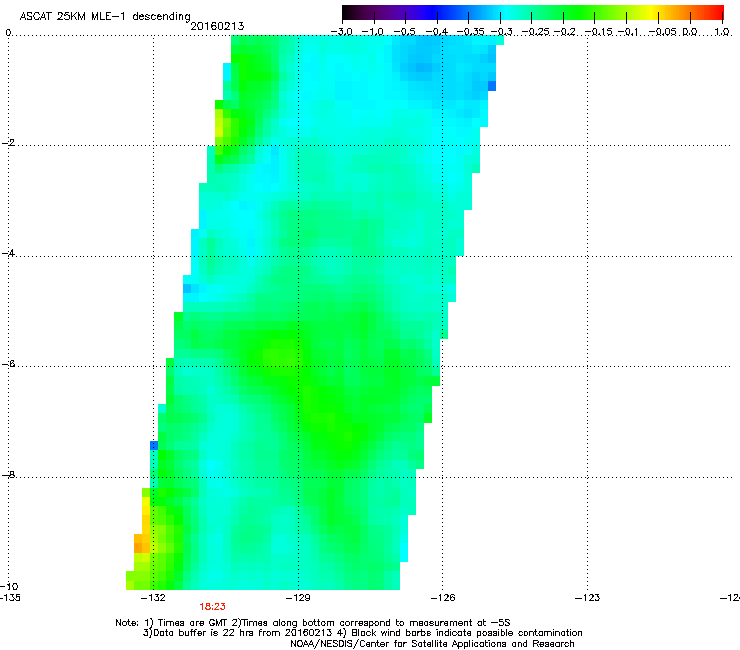740x650 pixels.
Task: Click the -6 latitude axis label
Action: pyautogui.click(x=8, y=364)
